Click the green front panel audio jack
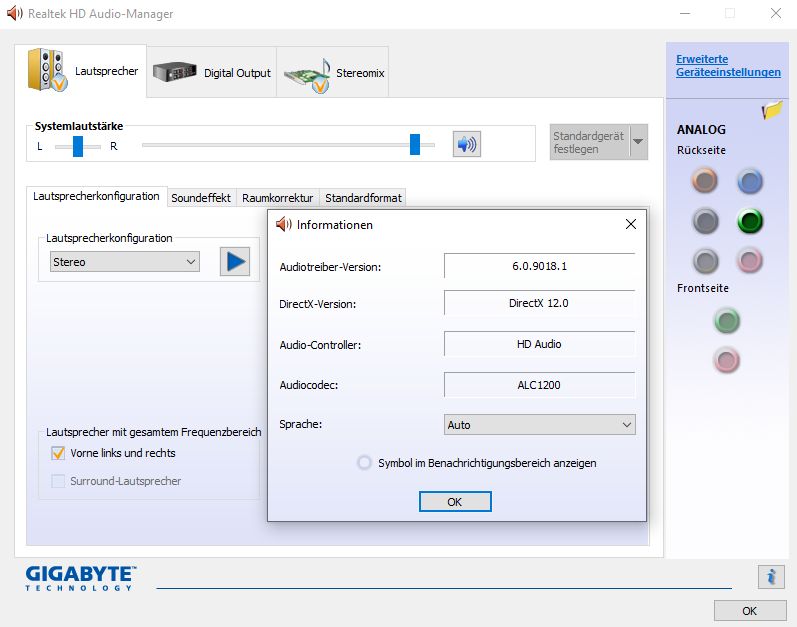Screen dimensions: 797x627 click(x=727, y=321)
